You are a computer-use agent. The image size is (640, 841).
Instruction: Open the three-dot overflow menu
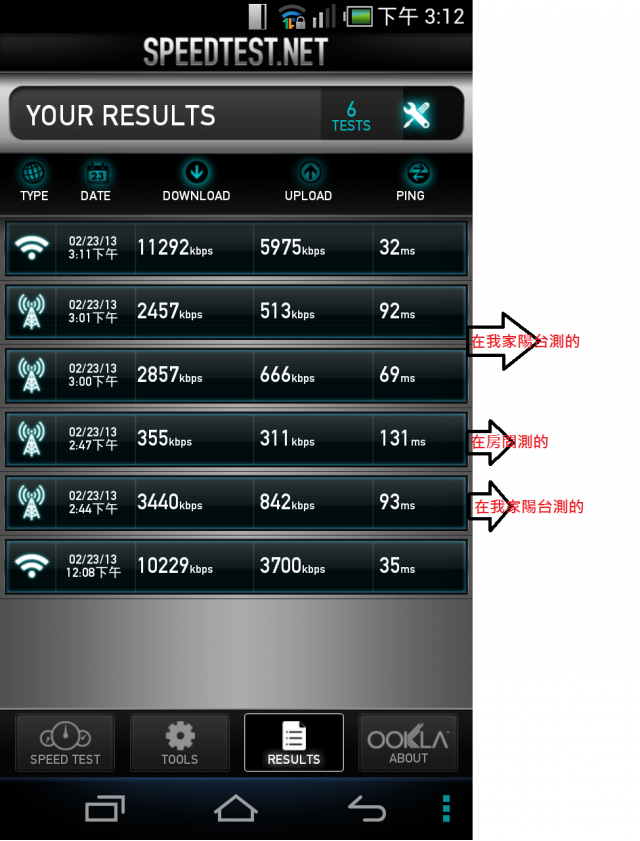[x=446, y=808]
